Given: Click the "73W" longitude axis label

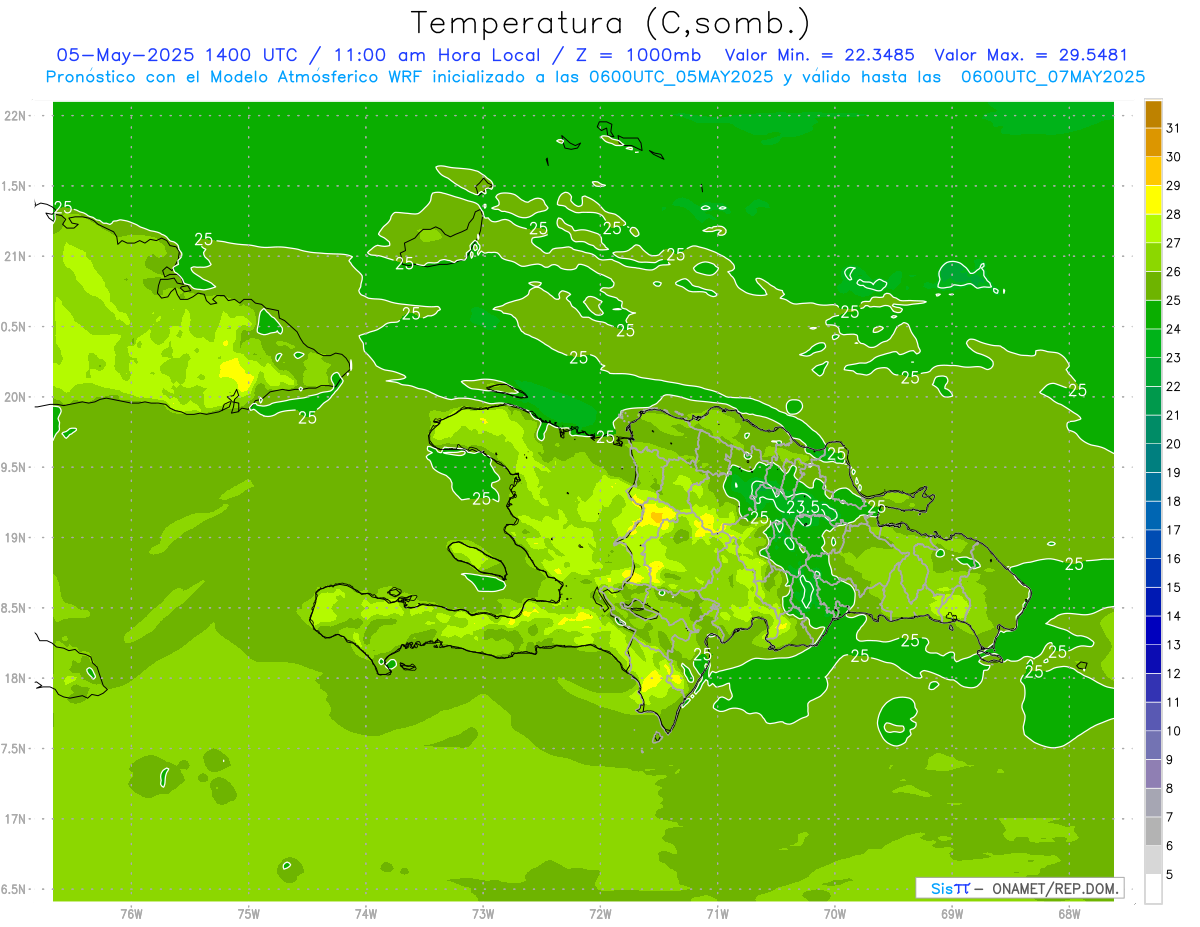Looking at the screenshot, I should [483, 913].
